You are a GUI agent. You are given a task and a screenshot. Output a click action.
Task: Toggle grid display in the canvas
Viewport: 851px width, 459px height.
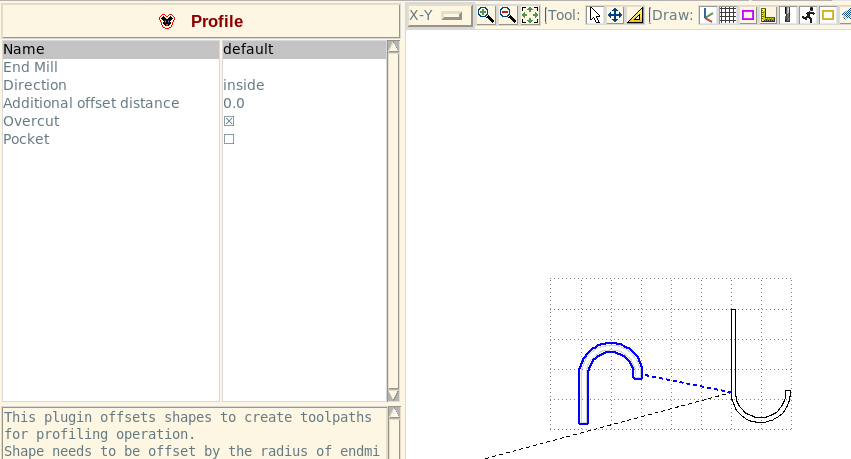pos(728,15)
